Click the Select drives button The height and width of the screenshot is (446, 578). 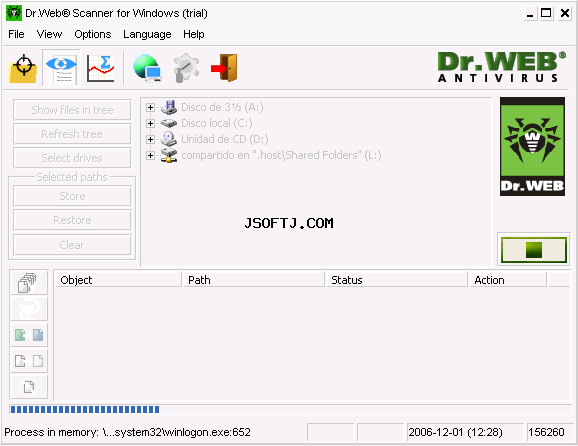tap(72, 158)
